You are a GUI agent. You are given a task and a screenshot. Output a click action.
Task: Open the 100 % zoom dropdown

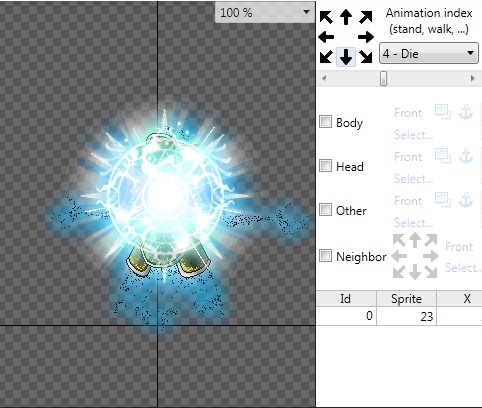coord(265,13)
